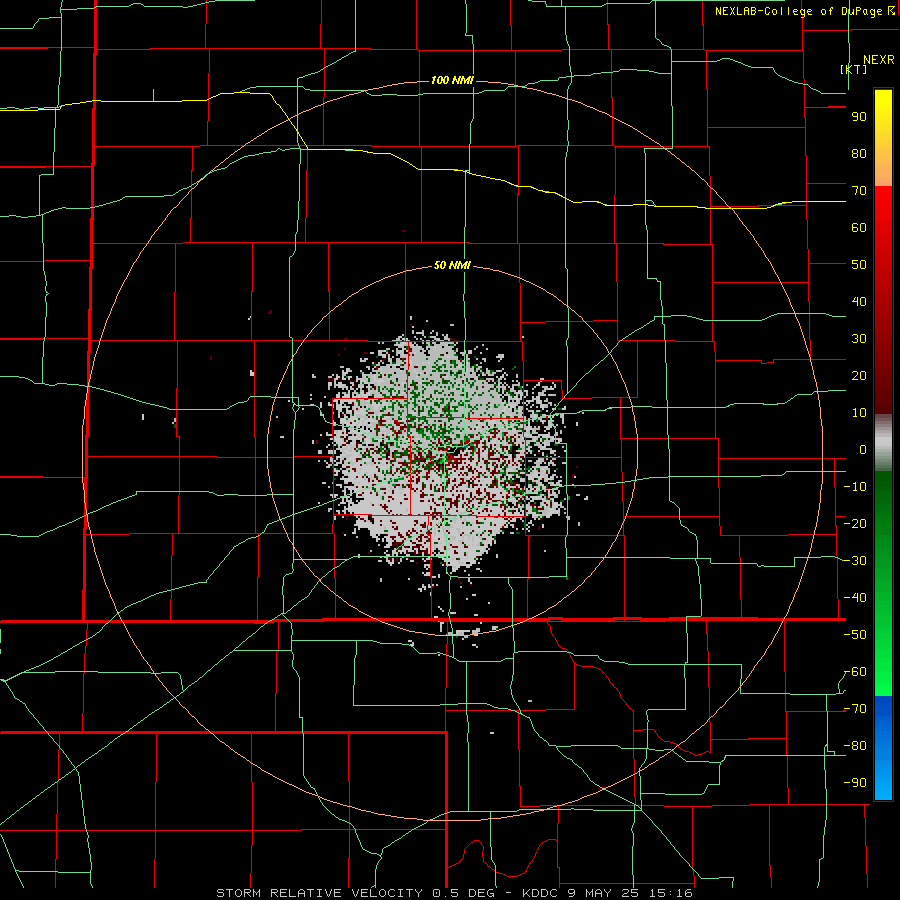Click the 0.5 DEG elevation text in caption
This screenshot has width=900, height=900.
point(468,893)
